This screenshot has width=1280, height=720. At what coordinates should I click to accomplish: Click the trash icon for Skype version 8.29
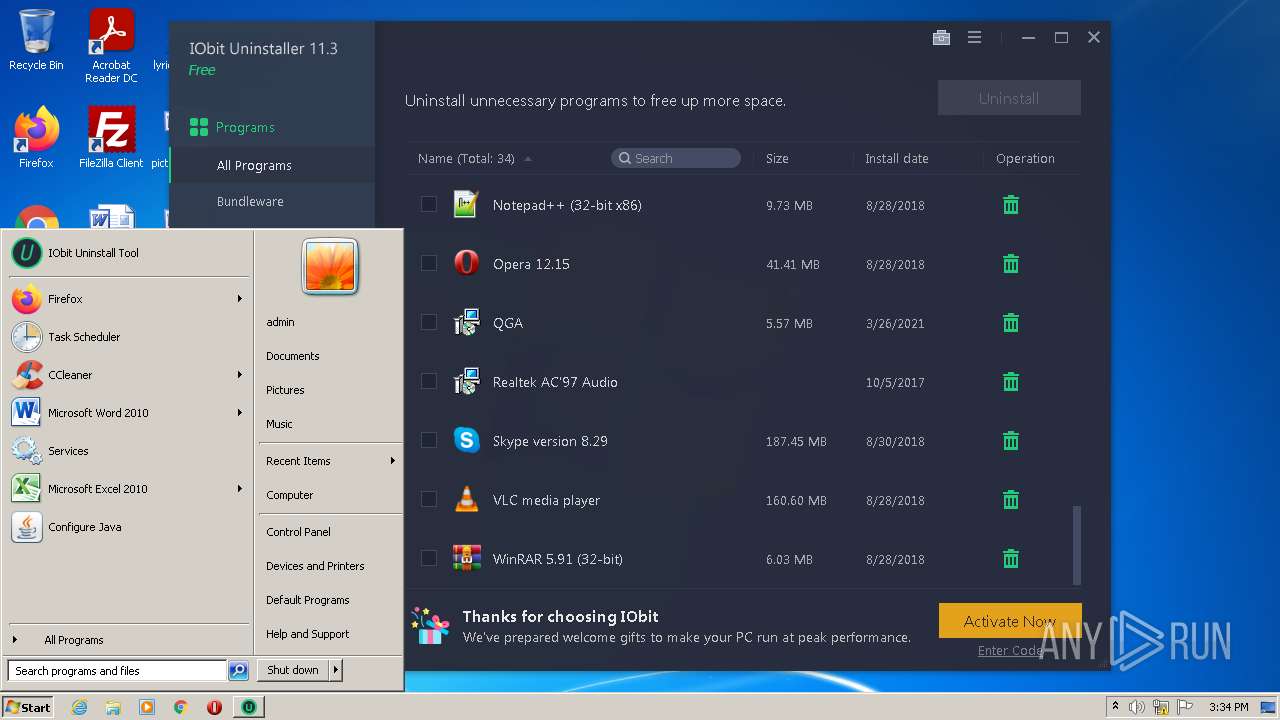coord(1011,441)
